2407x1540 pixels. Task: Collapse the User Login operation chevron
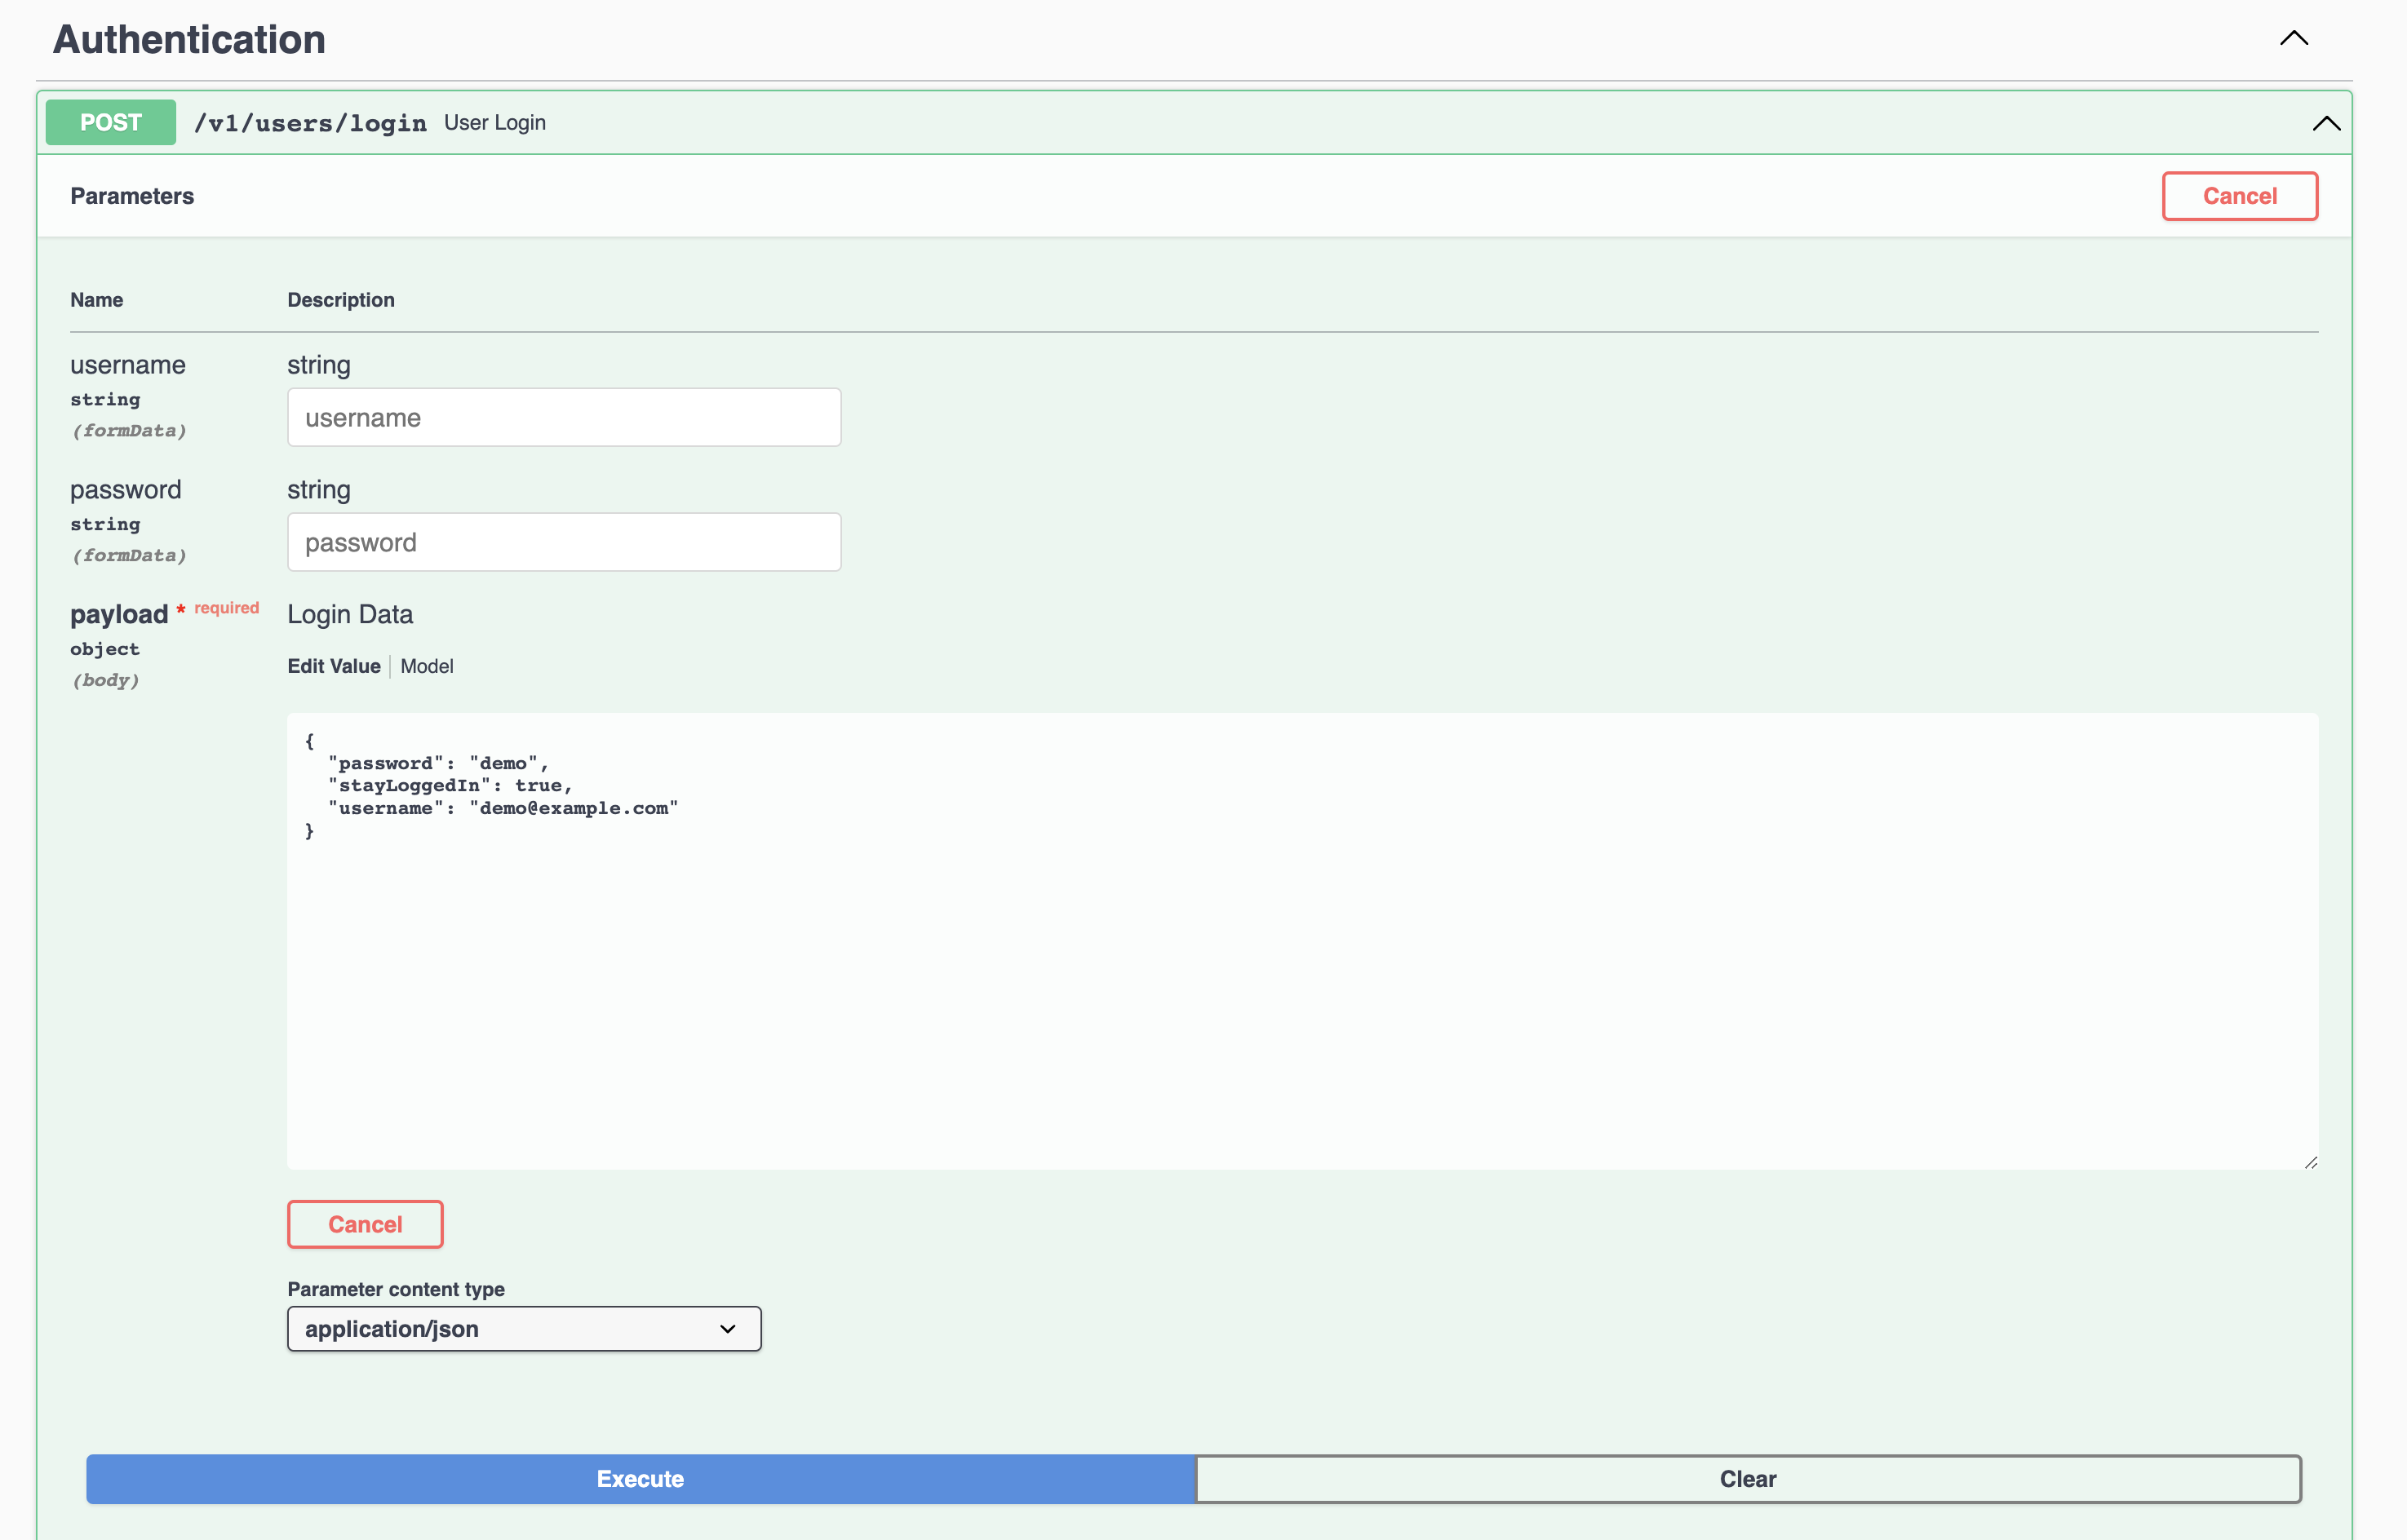tap(2326, 122)
